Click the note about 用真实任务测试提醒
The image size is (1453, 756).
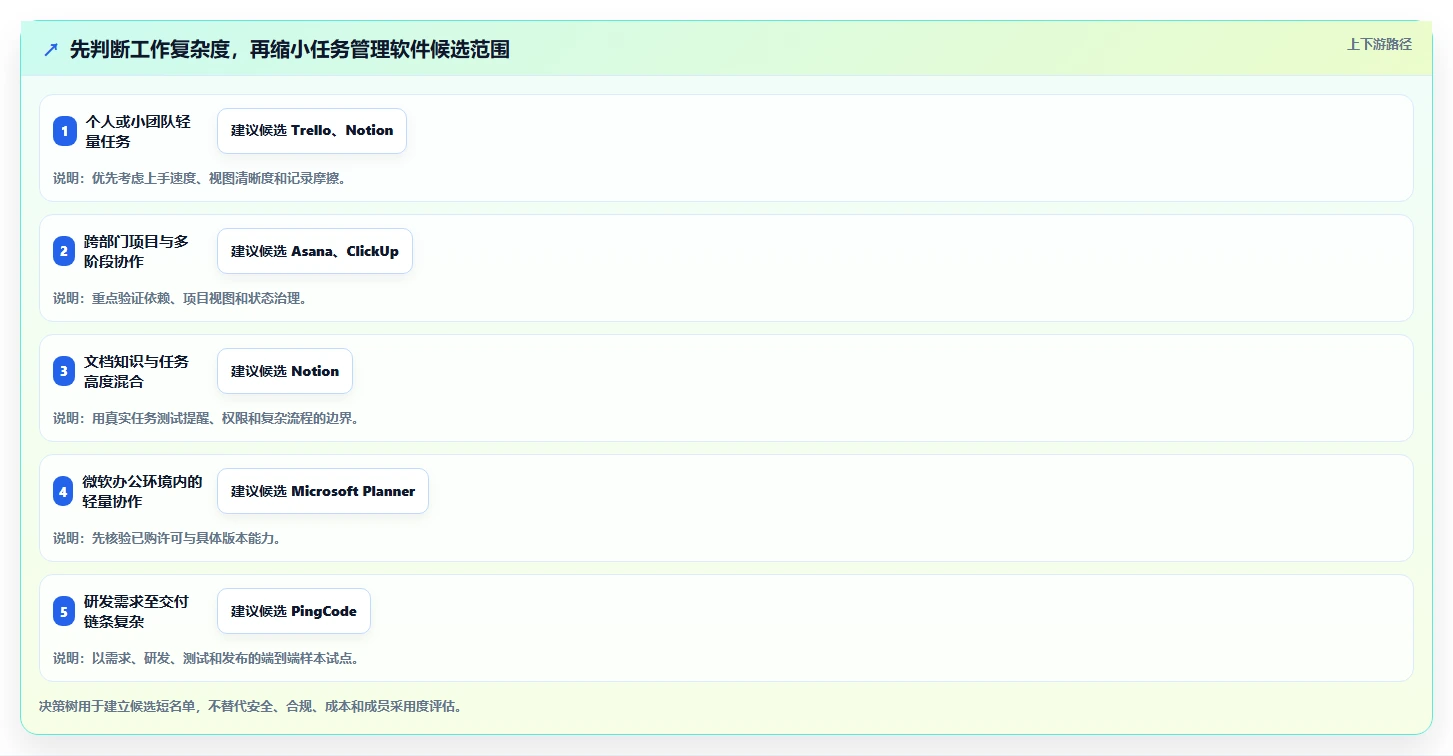[x=206, y=418]
